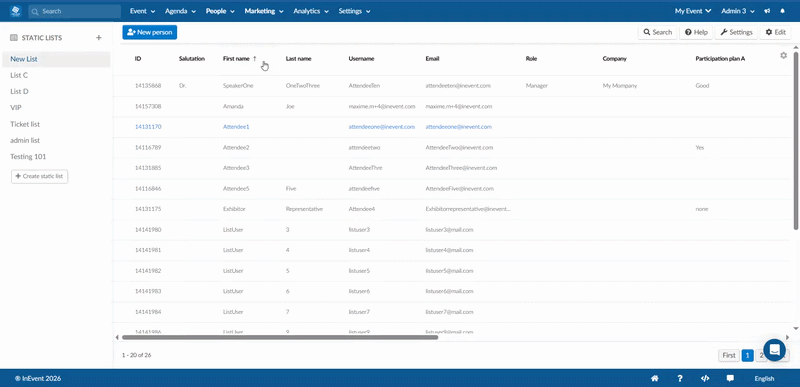Click the New person button

coord(149,32)
